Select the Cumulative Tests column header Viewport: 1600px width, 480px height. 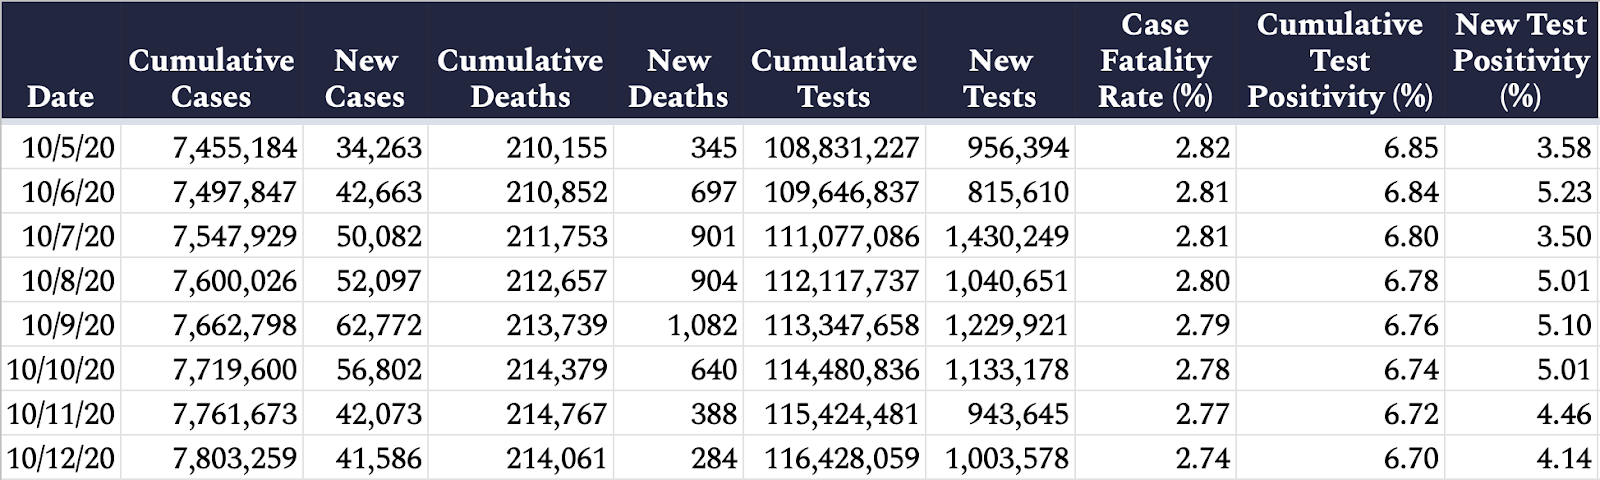tap(834, 78)
